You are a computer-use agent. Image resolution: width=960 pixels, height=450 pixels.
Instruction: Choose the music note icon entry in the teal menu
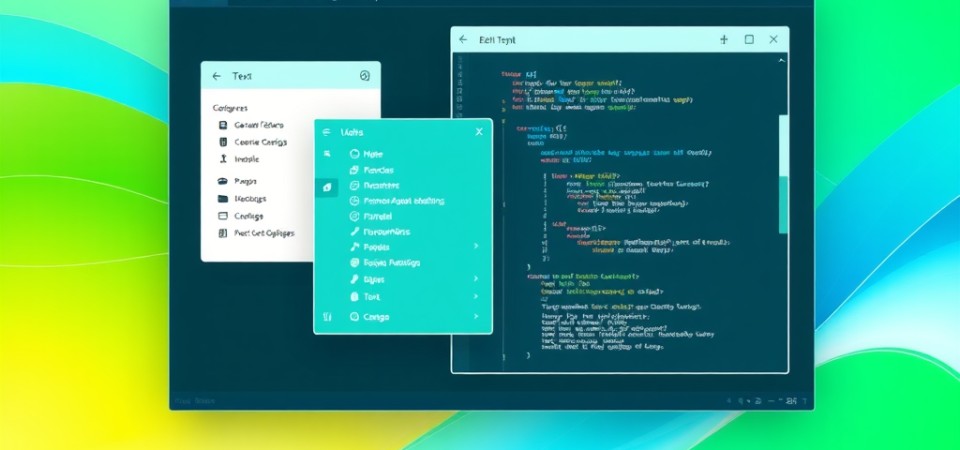click(369, 247)
